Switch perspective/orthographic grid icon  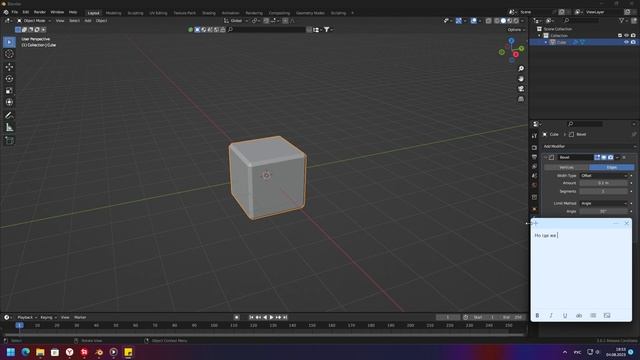coord(521,99)
